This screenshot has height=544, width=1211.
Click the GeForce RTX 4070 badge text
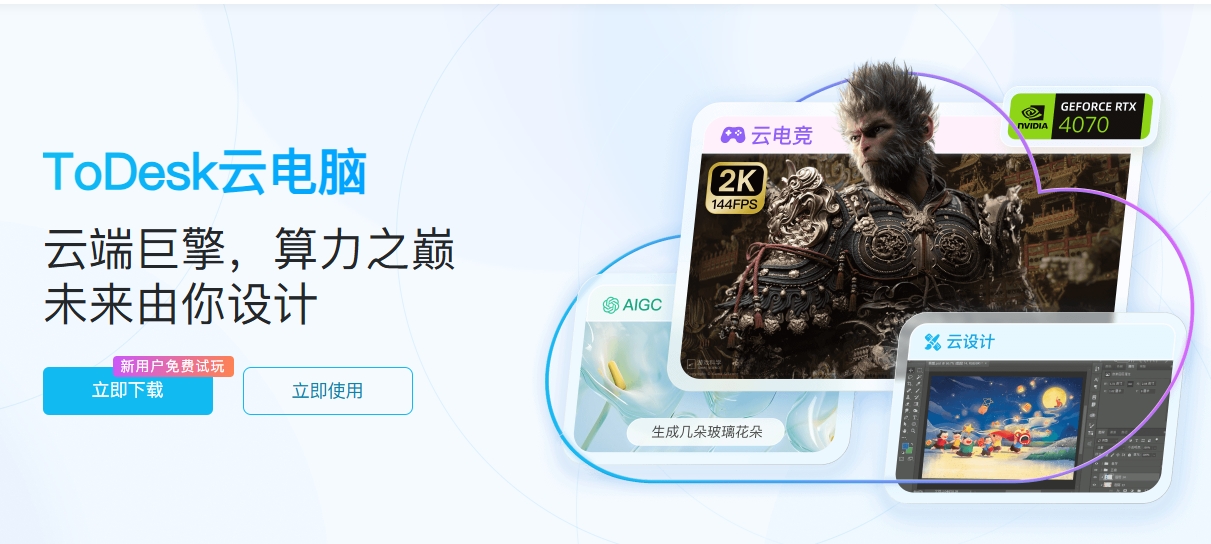pos(1098,116)
